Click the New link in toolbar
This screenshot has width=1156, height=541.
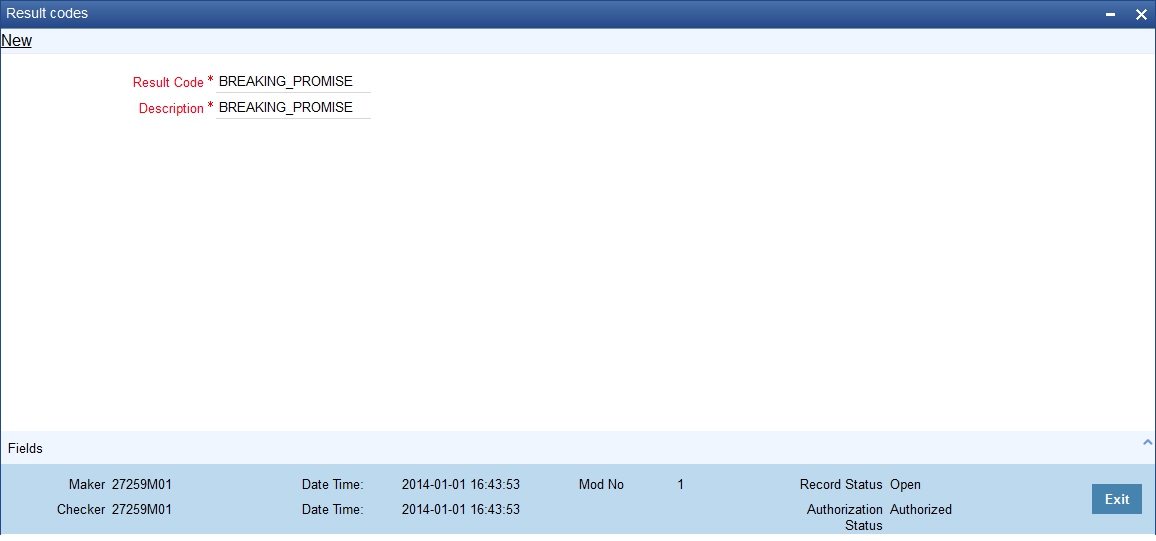click(16, 41)
